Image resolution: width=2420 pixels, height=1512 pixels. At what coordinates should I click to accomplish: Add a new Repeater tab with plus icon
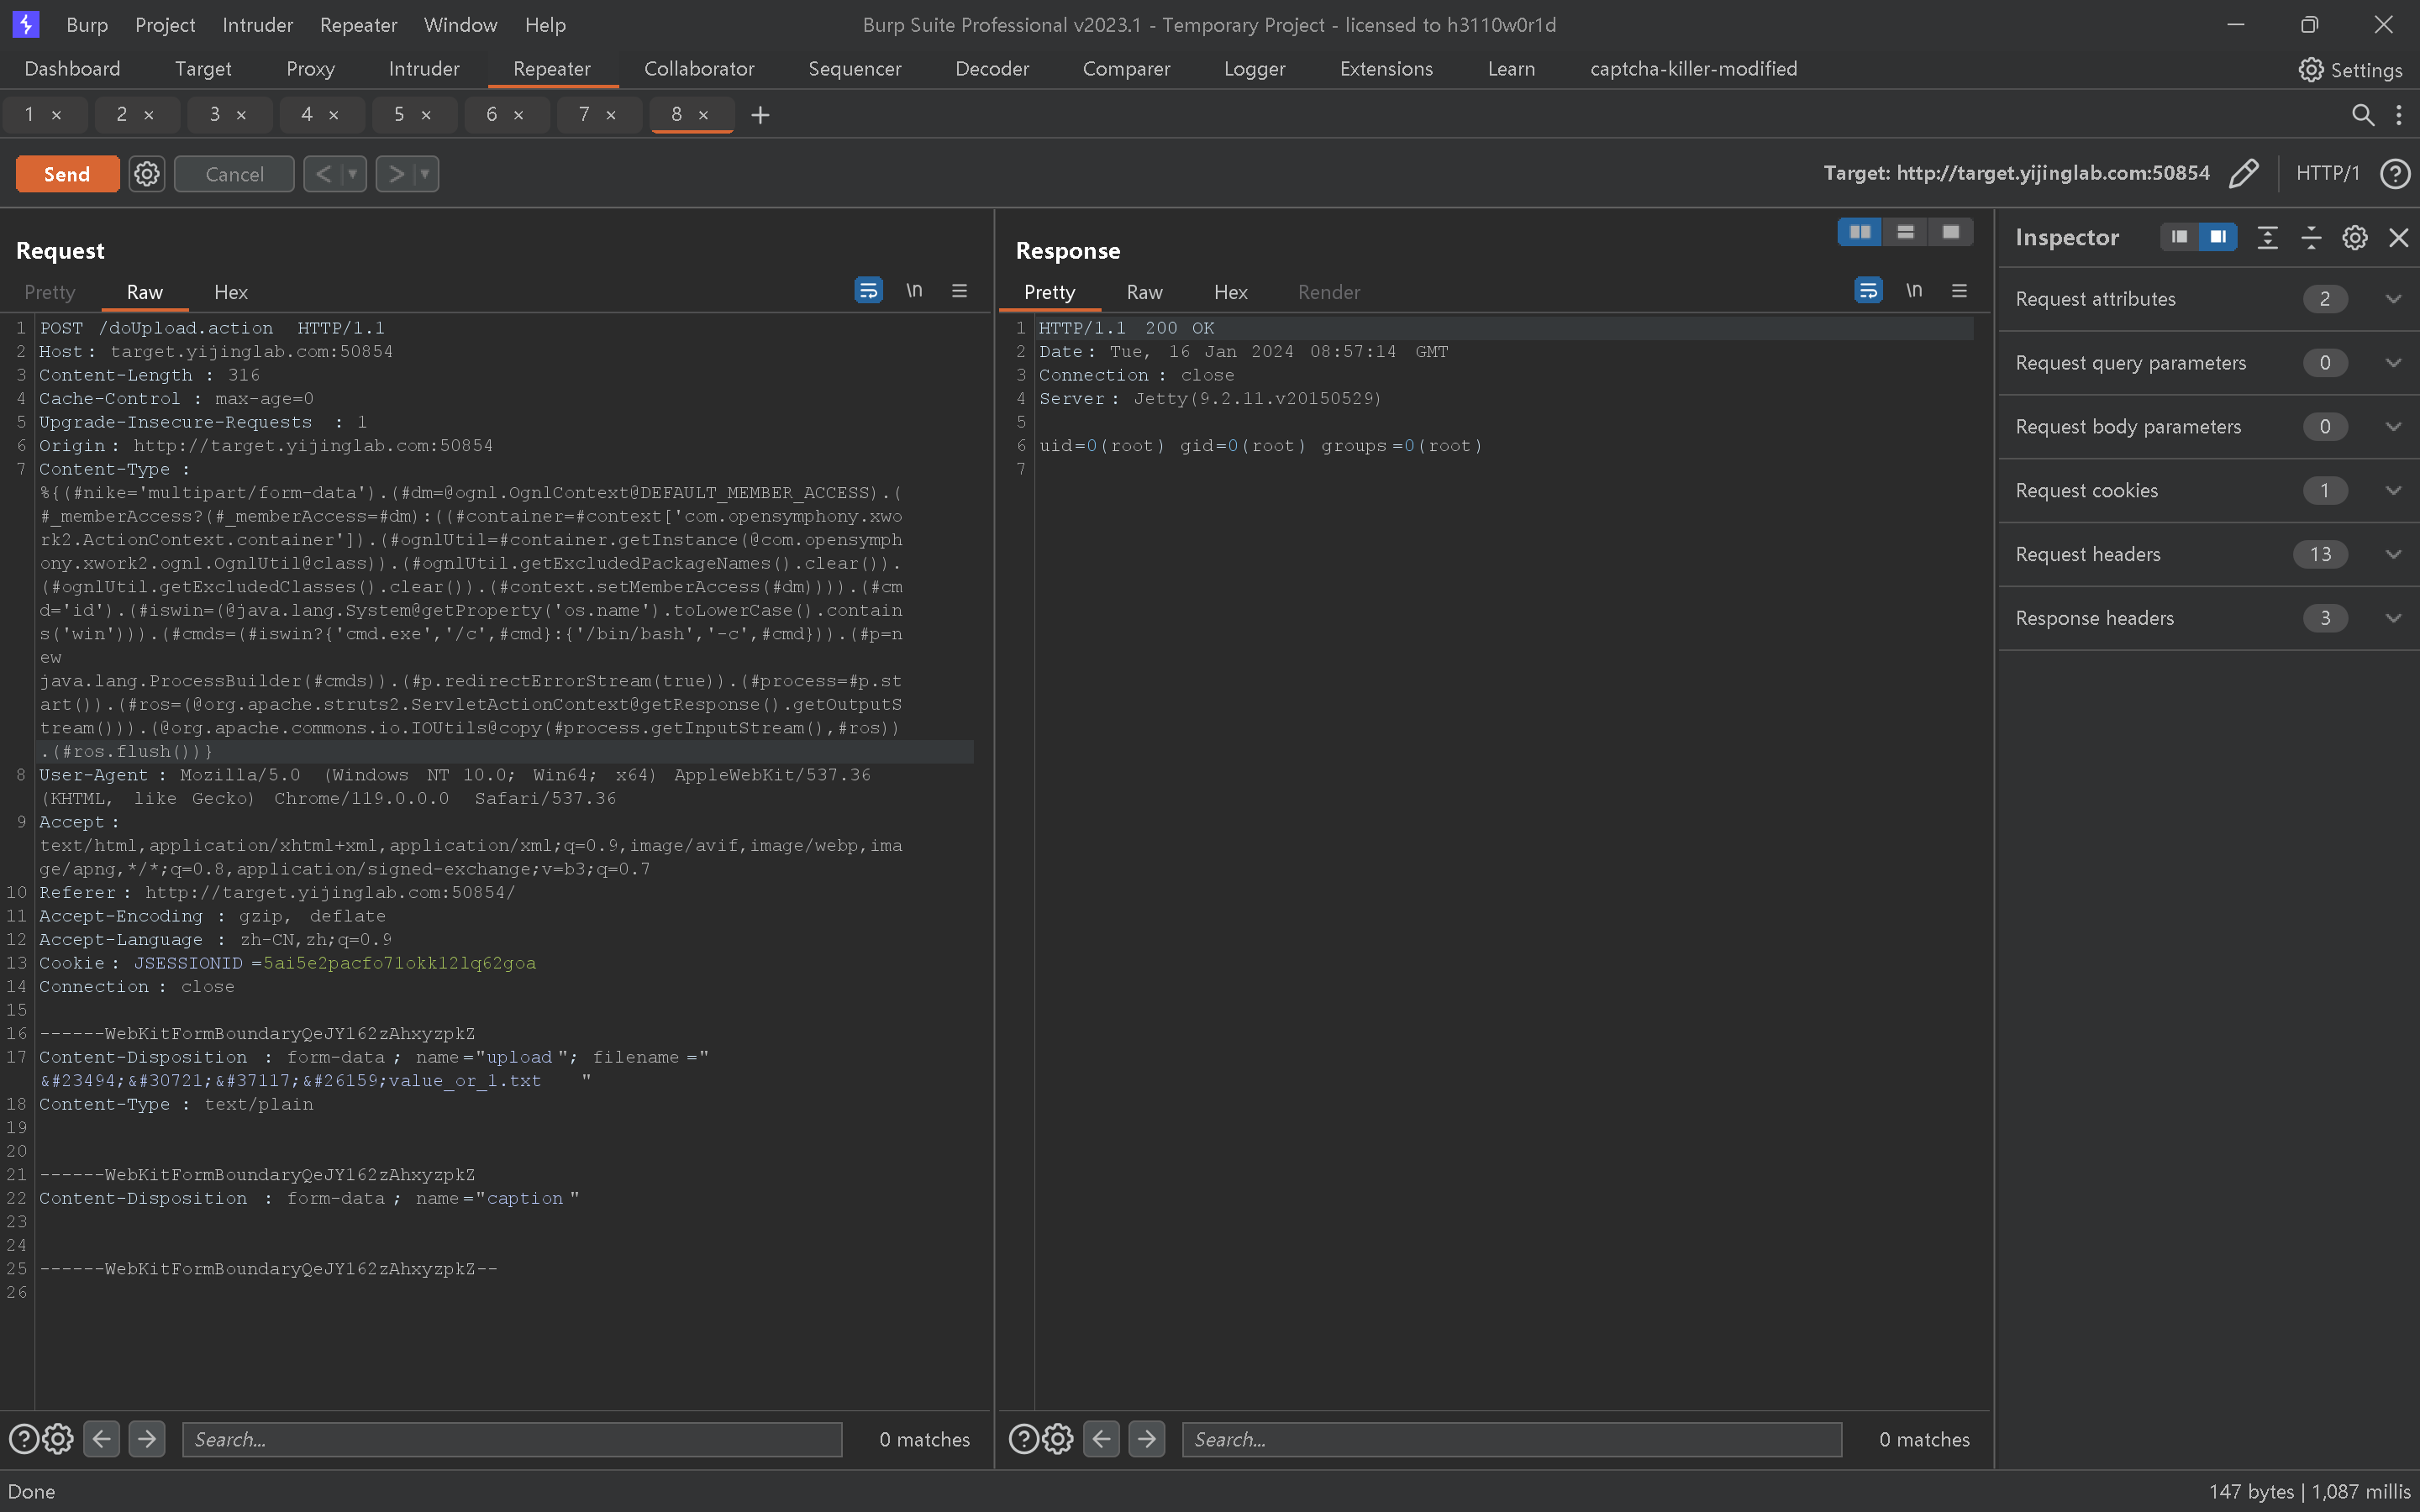(760, 115)
